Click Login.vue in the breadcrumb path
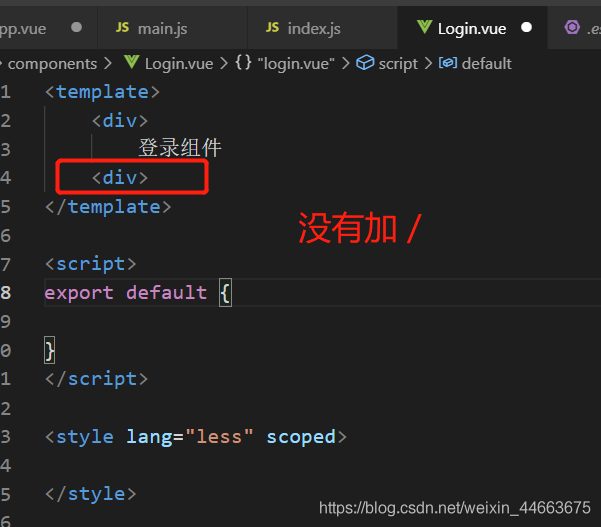The height and width of the screenshot is (527, 601). pyautogui.click(x=179, y=64)
